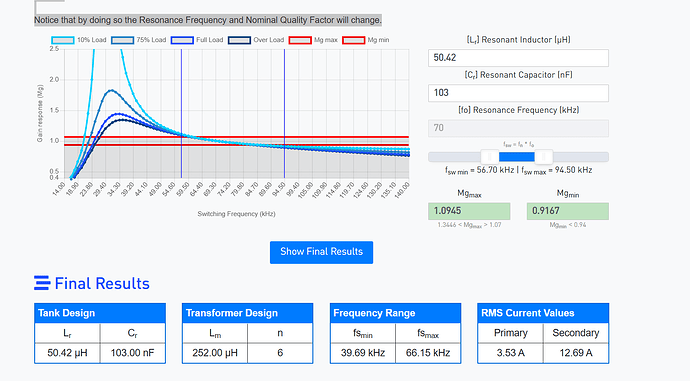Toggle the 10% Load legend swatch
Viewport: 690px width, 381px height.
tap(62, 40)
